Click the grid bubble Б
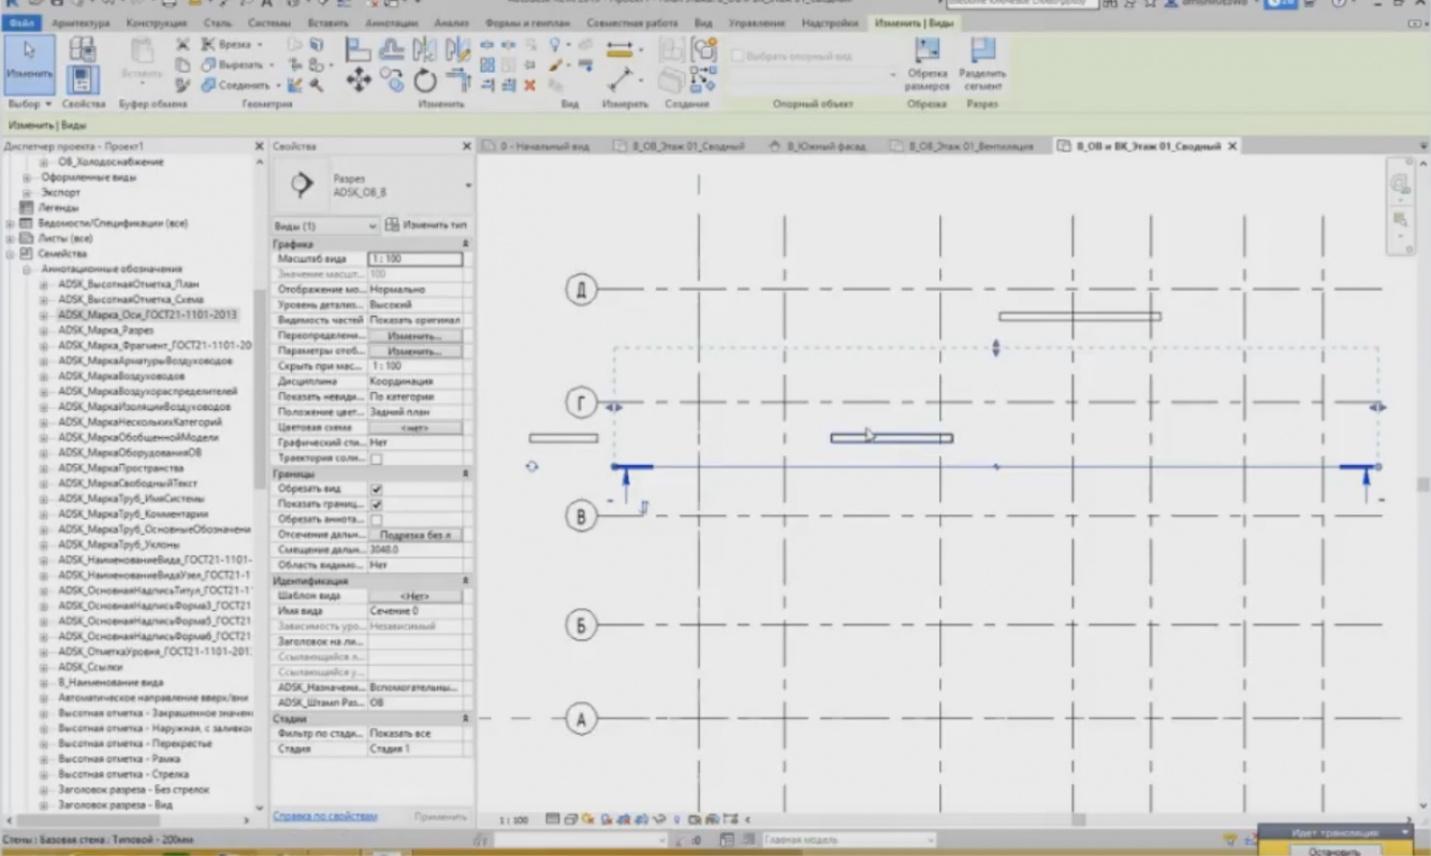The width and height of the screenshot is (1431, 856). tap(581, 626)
